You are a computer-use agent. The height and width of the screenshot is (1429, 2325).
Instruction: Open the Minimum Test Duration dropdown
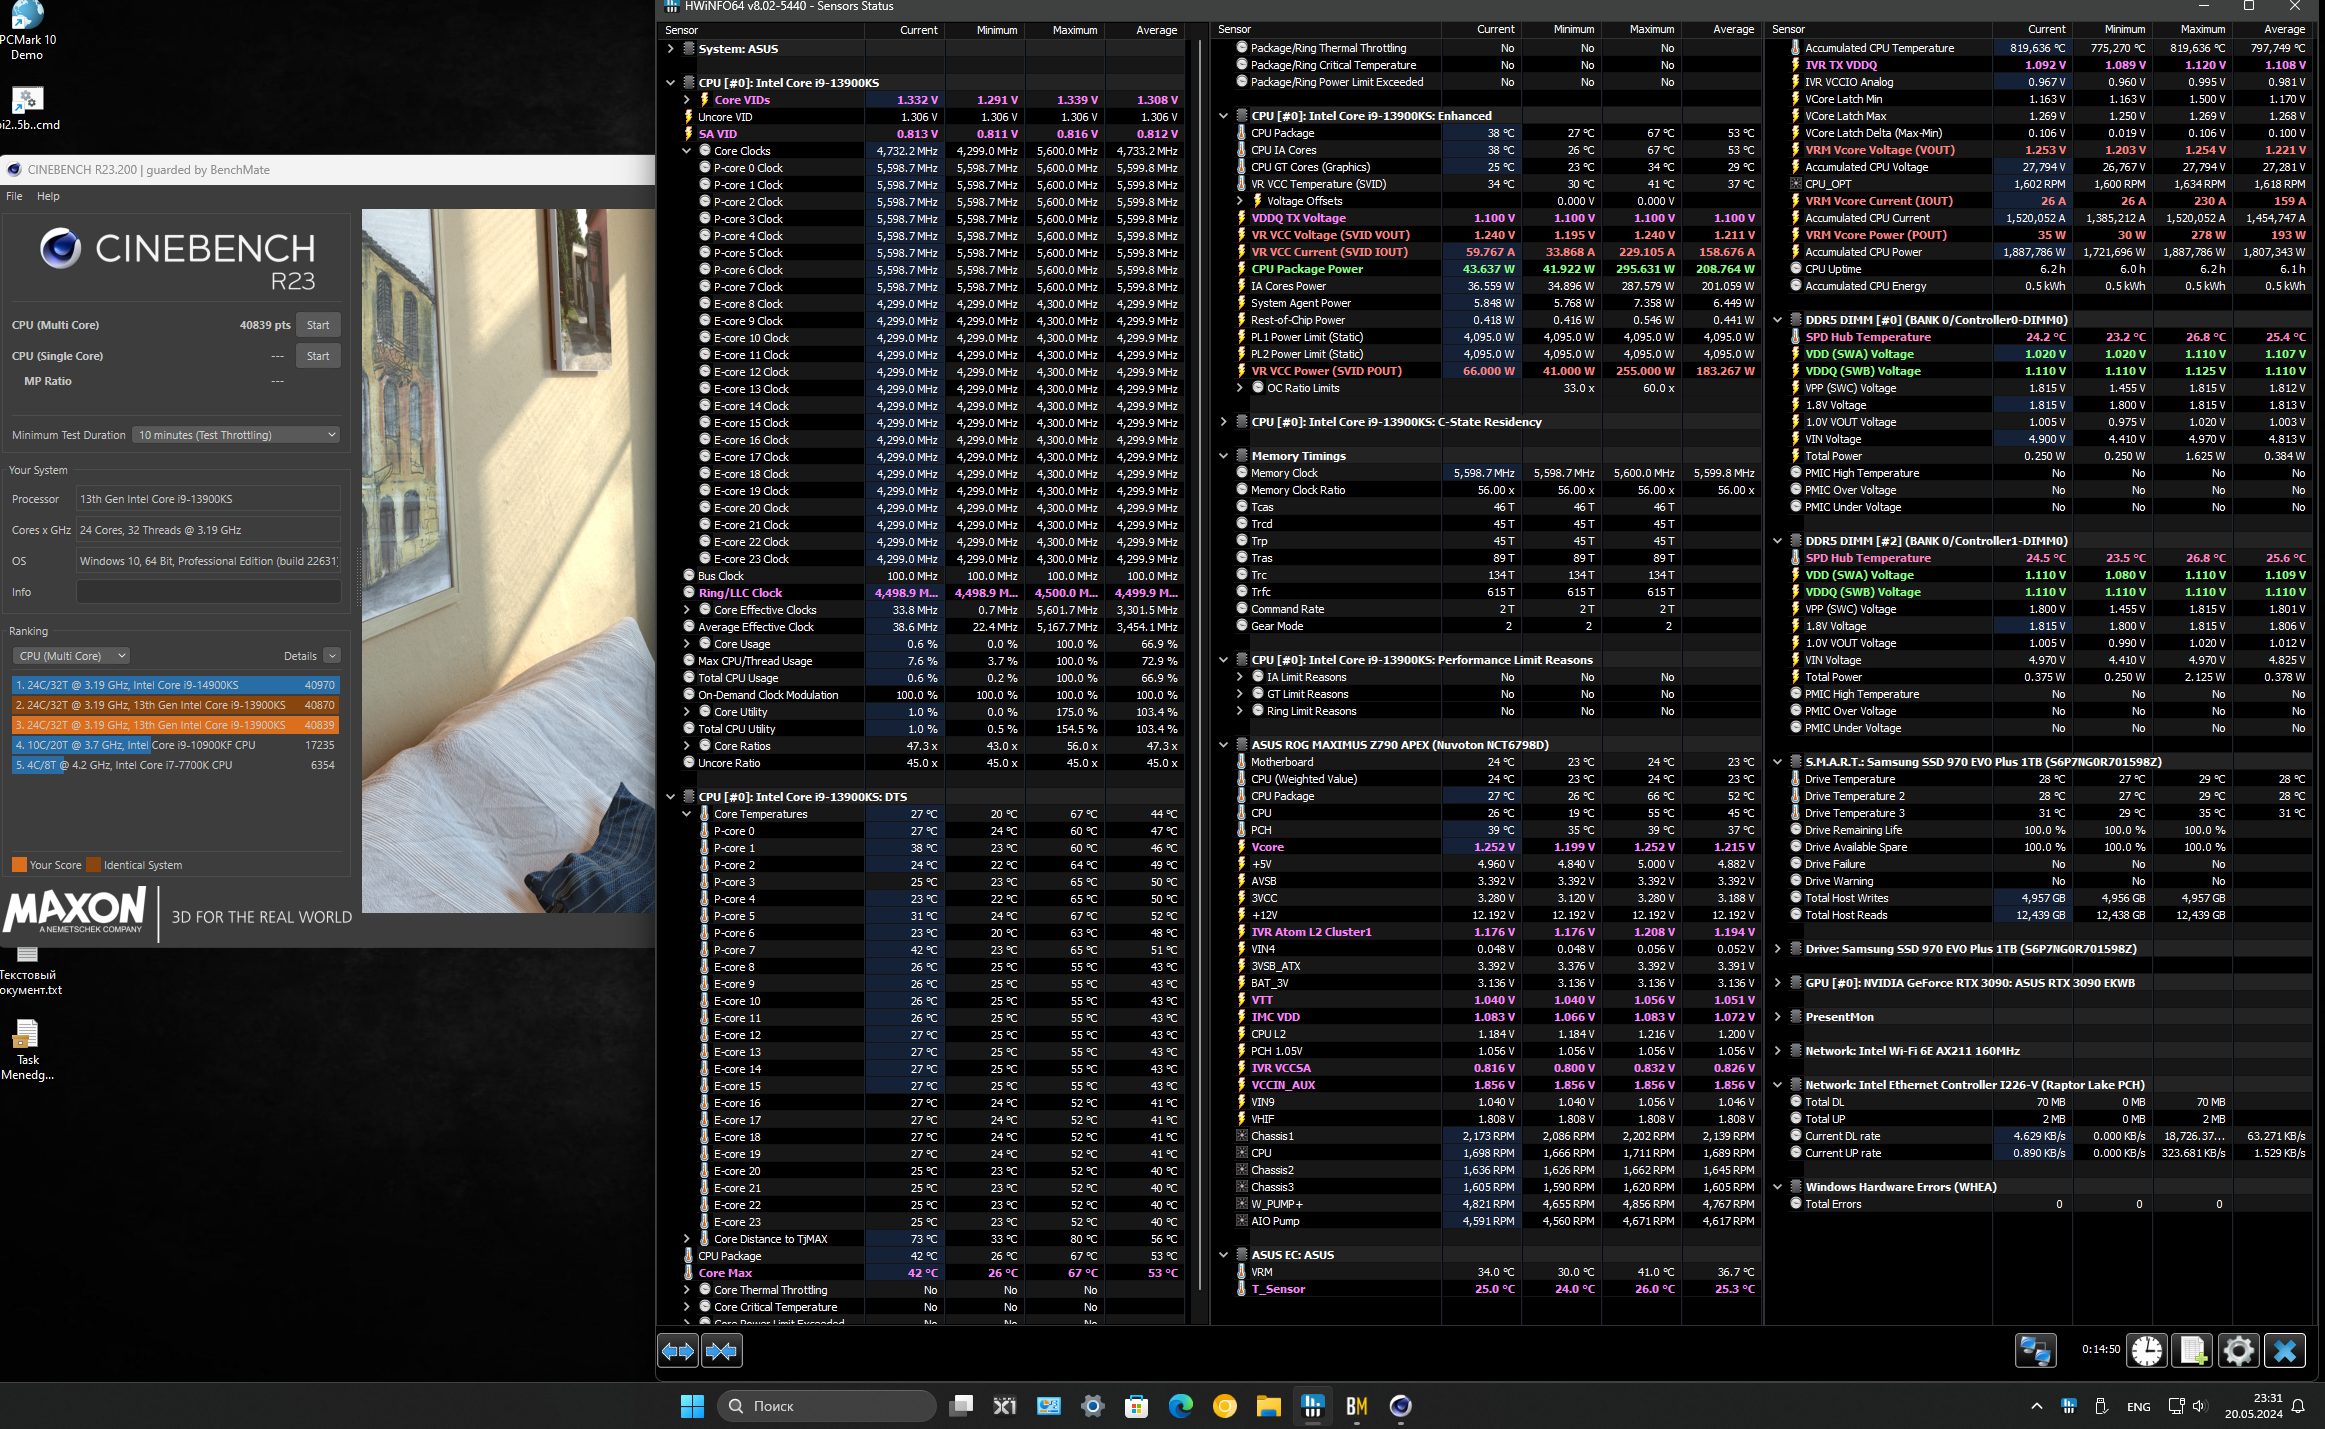click(x=236, y=435)
